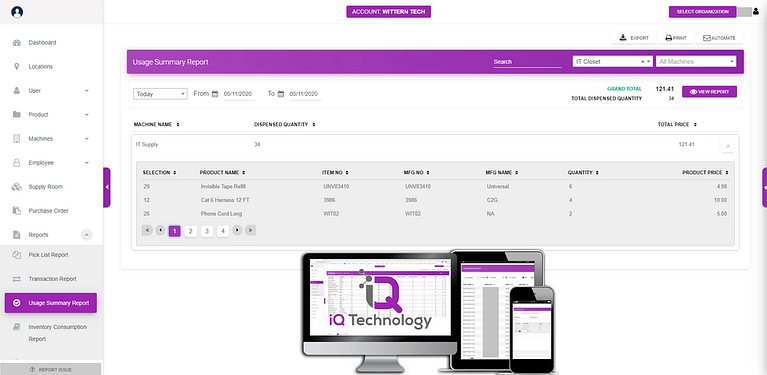Image resolution: width=767 pixels, height=375 pixels.
Task: Open Supply Room icon in sidebar
Action: (x=17, y=187)
